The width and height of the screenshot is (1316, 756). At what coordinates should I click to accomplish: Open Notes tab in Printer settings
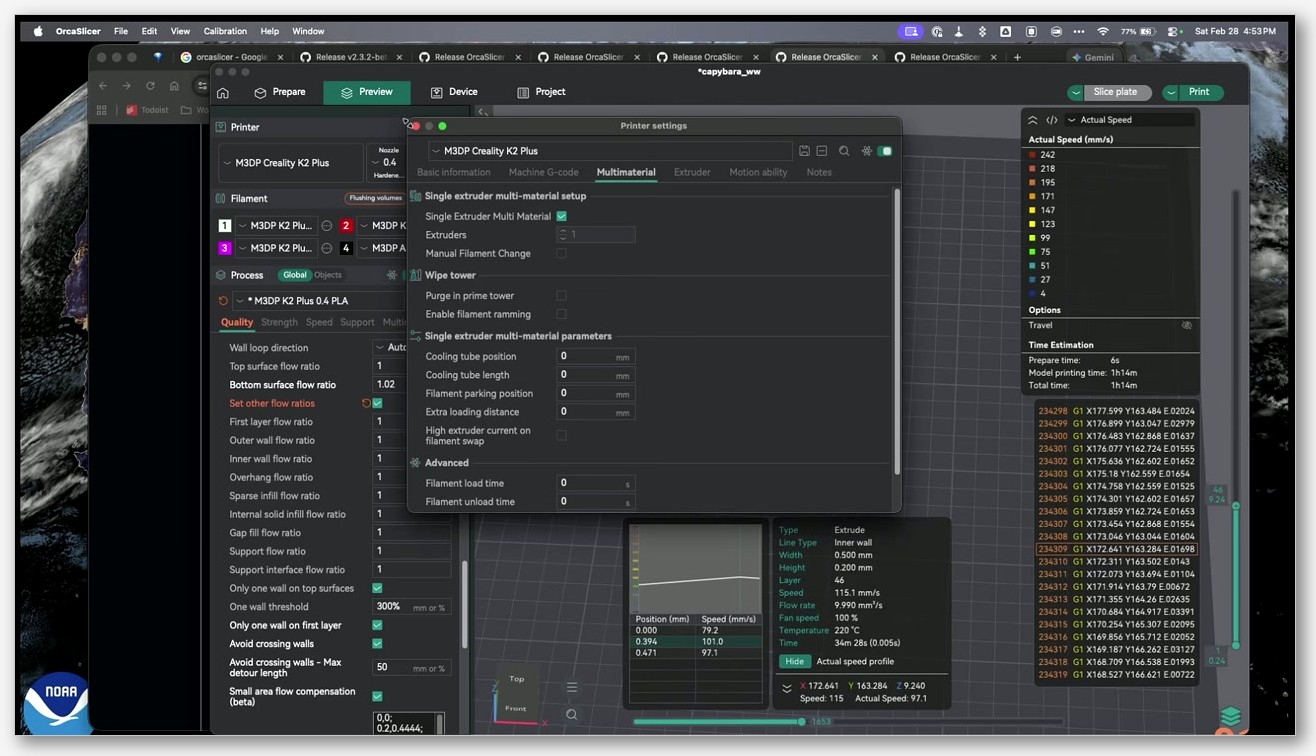click(x=819, y=172)
